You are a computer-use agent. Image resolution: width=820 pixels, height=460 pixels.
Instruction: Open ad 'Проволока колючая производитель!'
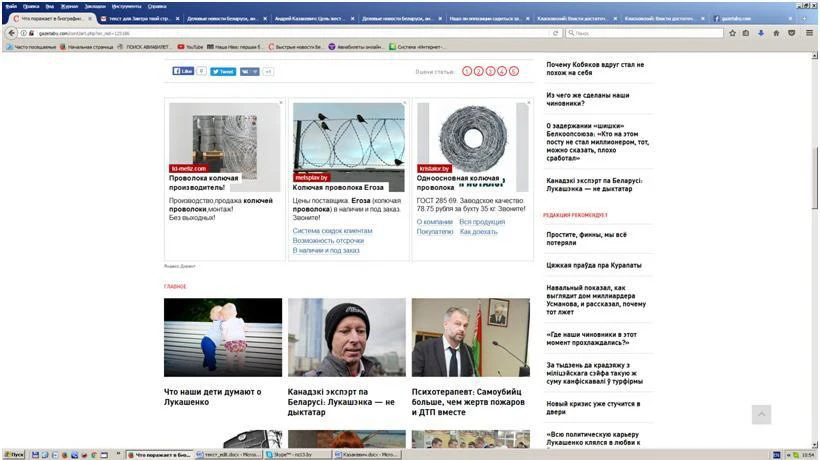[x=204, y=182]
